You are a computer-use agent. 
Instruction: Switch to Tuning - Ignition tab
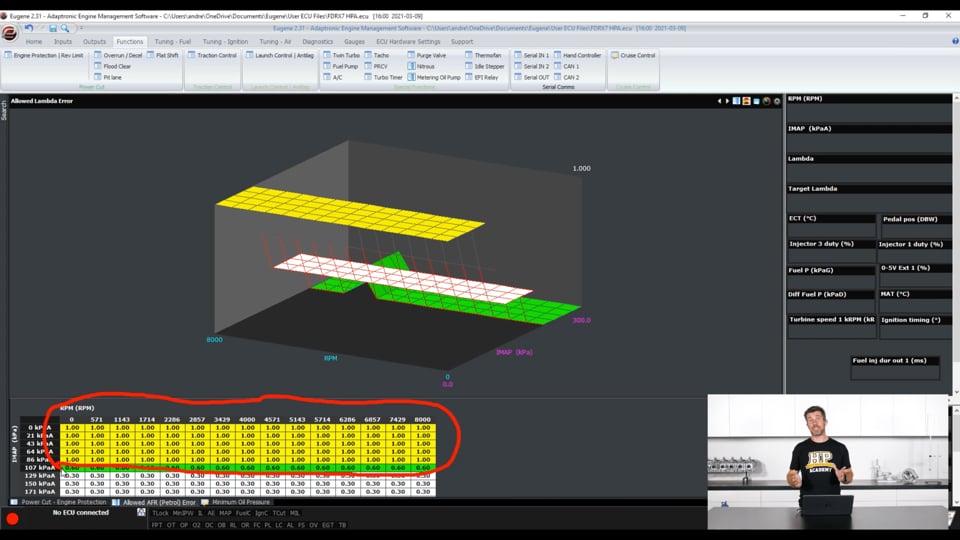tap(225, 42)
